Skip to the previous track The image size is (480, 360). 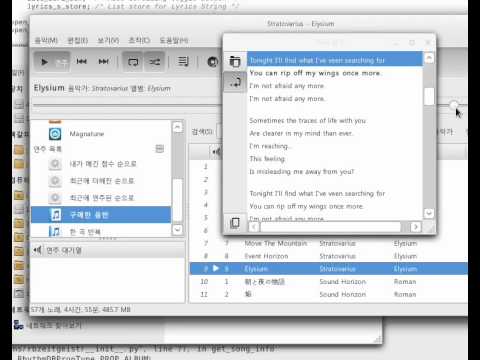pos(81,61)
